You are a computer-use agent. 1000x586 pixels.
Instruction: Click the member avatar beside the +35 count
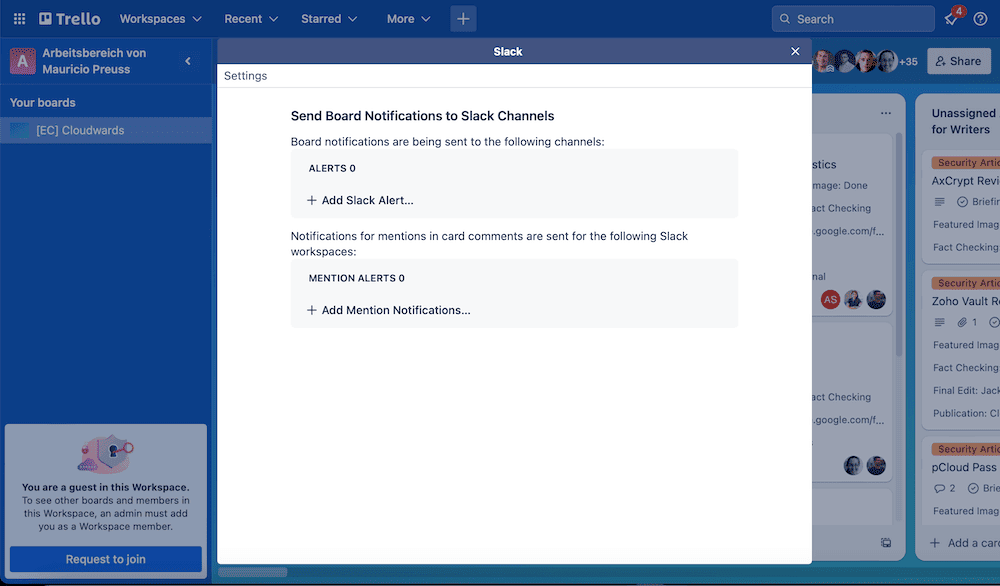coord(887,61)
